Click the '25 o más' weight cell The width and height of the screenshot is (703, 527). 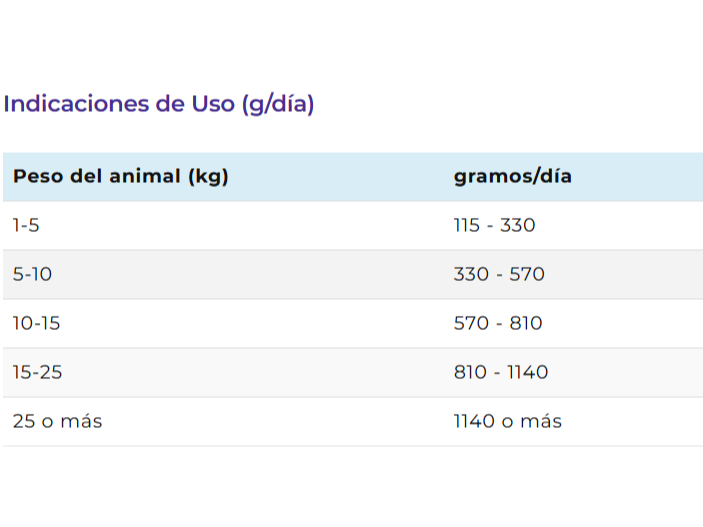[57, 421]
